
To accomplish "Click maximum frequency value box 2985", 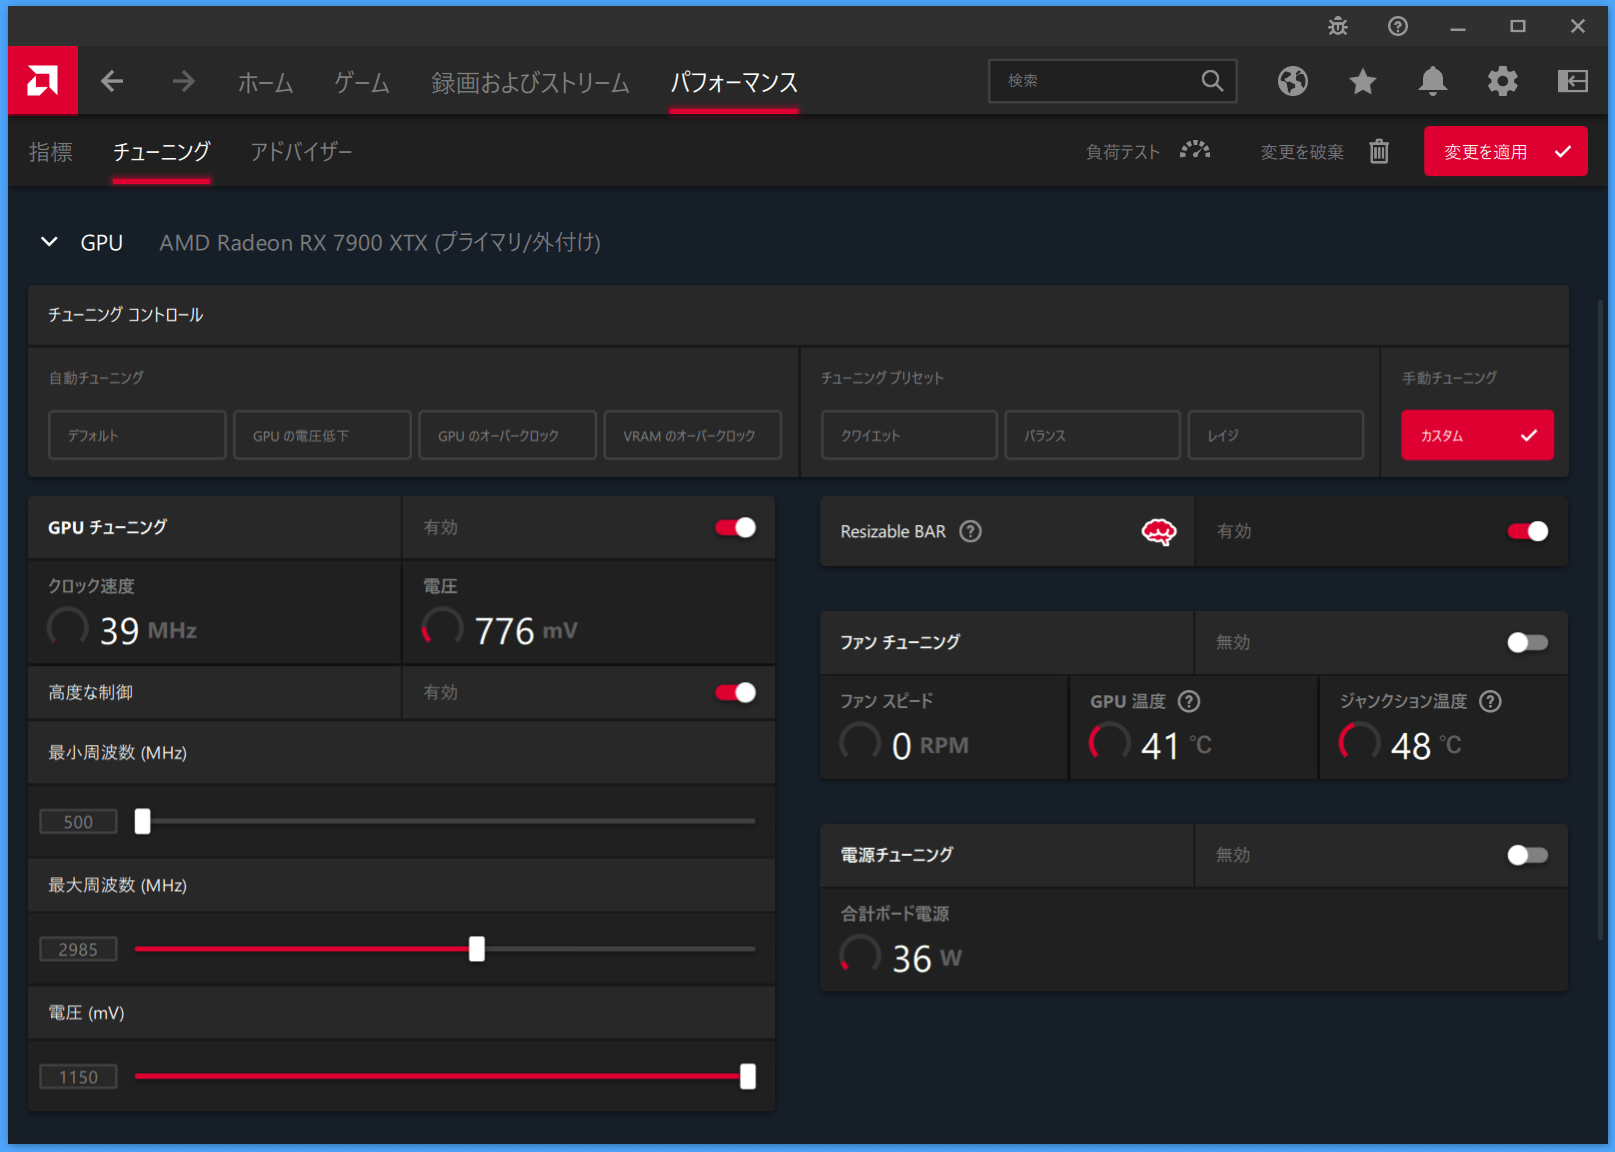I will tap(78, 949).
